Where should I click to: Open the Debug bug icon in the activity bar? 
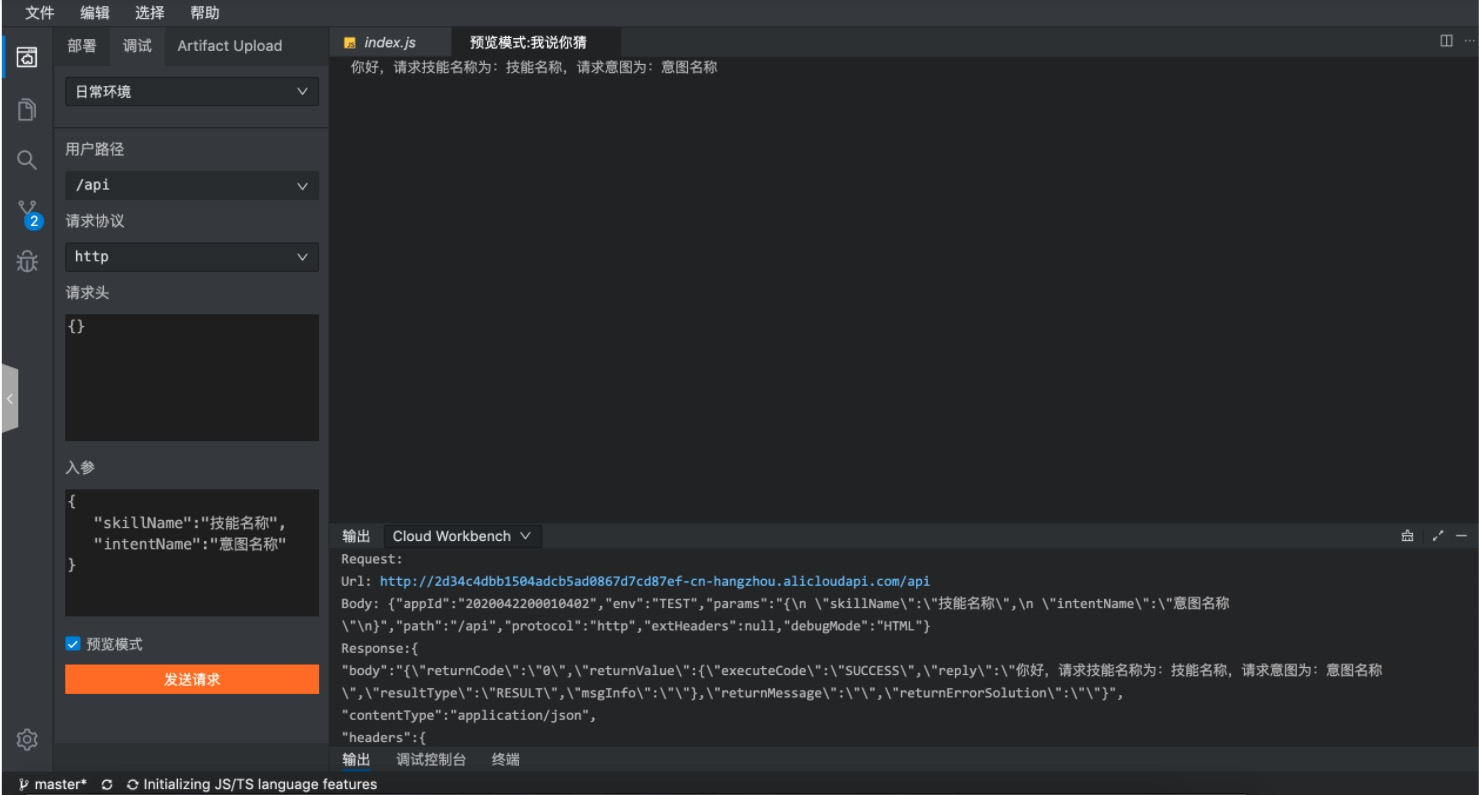pyautogui.click(x=27, y=262)
